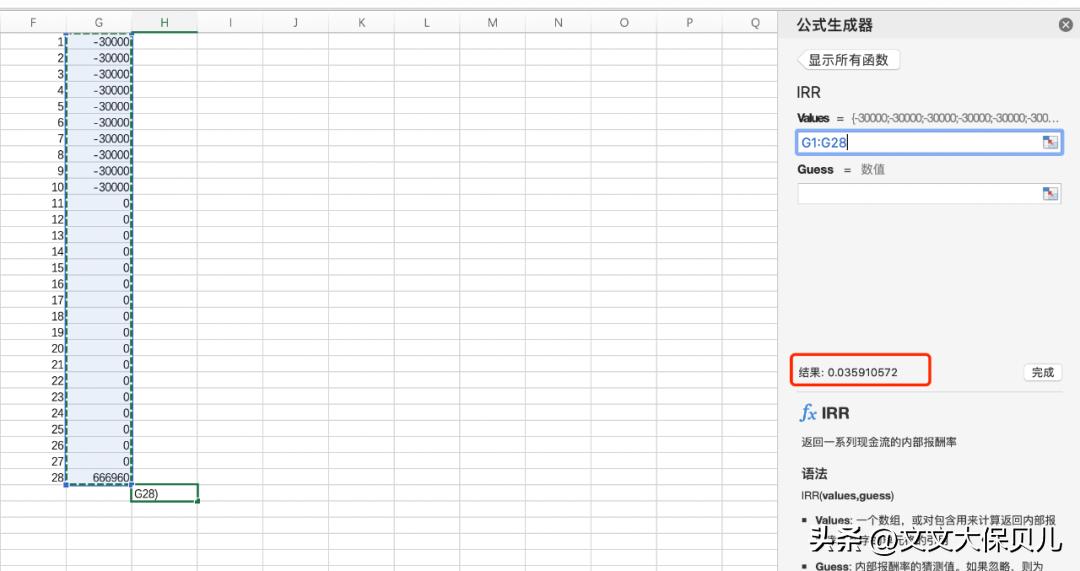Focus the Values input containing G1:G28
Viewport: 1080px width, 571px height.
click(x=929, y=143)
